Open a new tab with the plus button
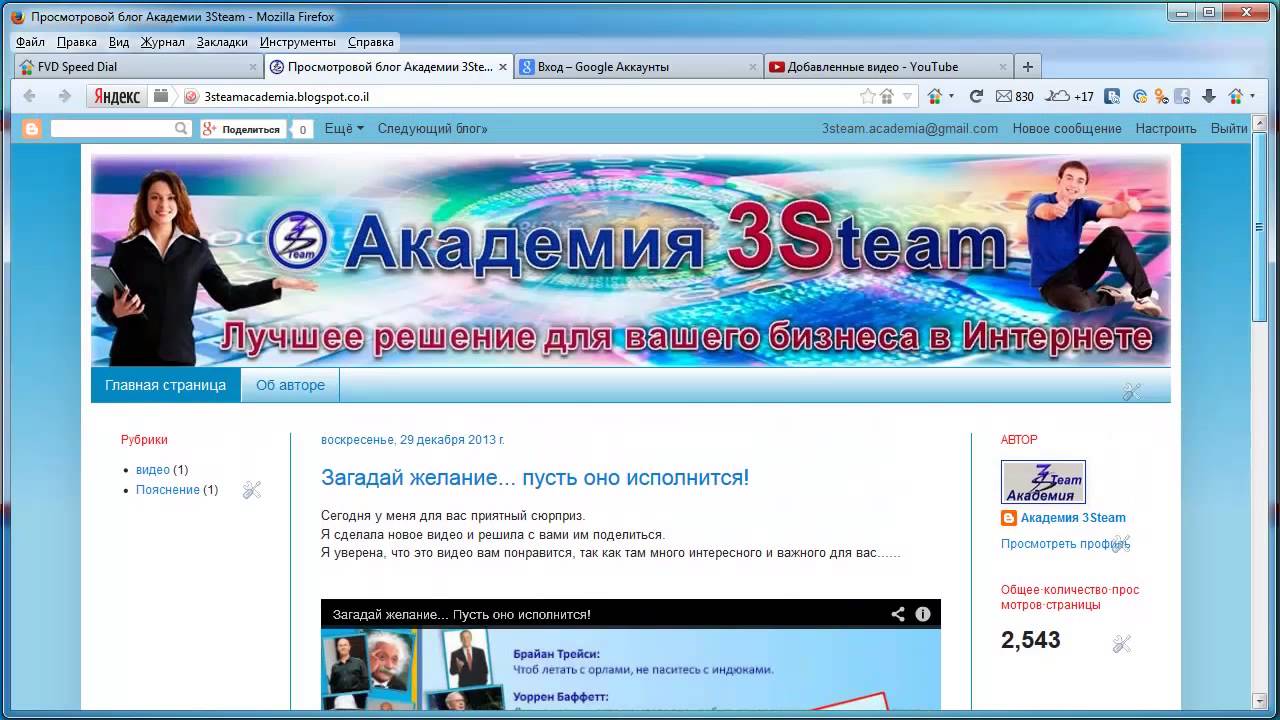Image resolution: width=1280 pixels, height=720 pixels. 1027,67
